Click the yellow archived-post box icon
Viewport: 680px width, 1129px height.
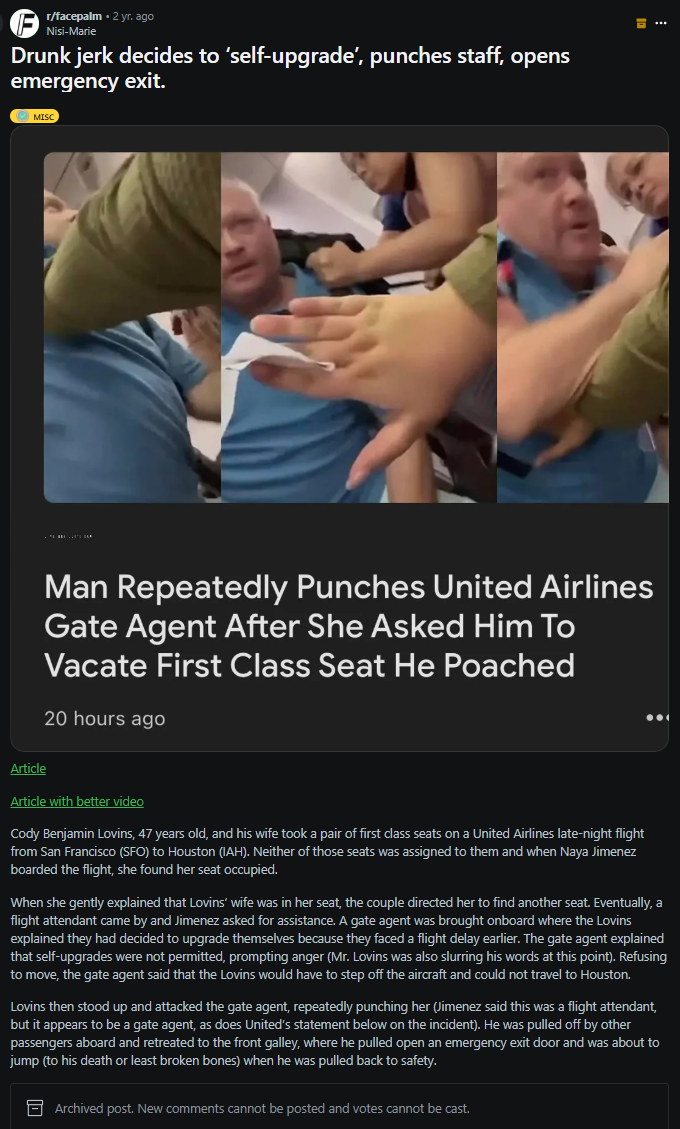tap(641, 23)
